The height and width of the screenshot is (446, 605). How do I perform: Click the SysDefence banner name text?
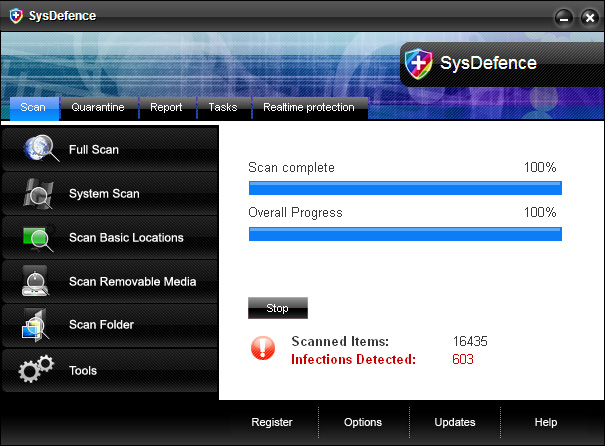[x=488, y=63]
